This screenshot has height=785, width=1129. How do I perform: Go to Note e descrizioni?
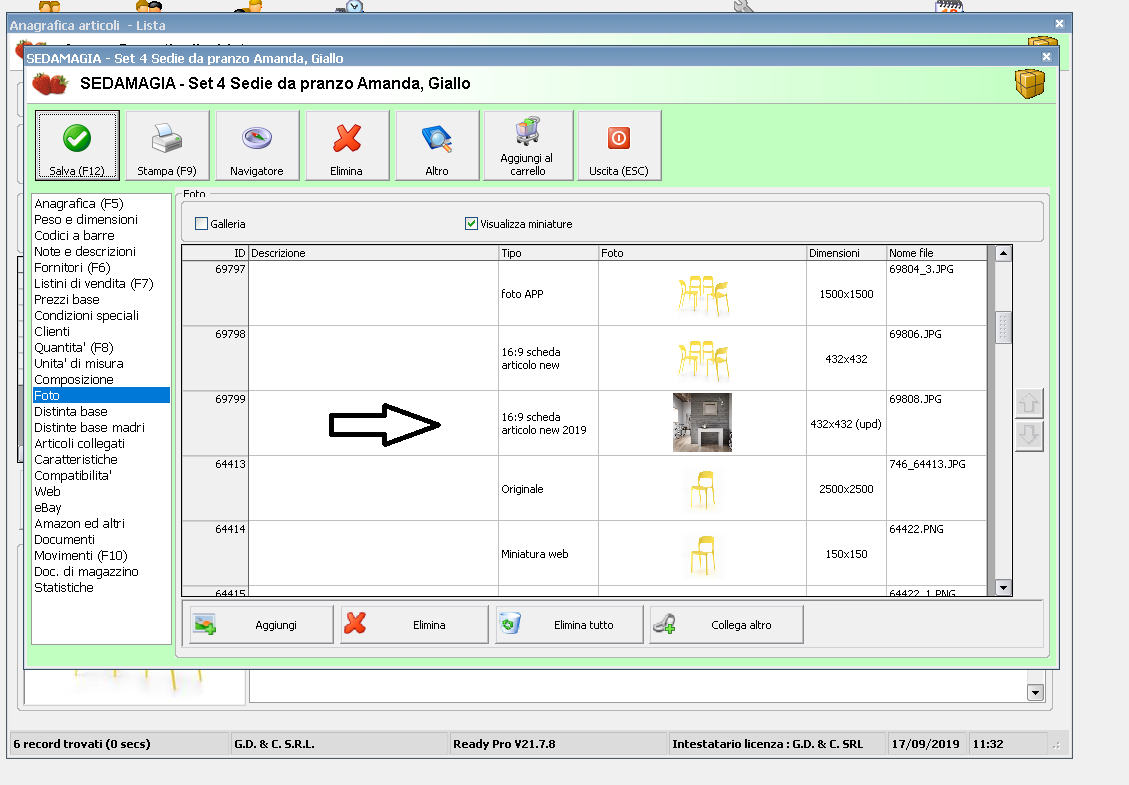coord(85,251)
